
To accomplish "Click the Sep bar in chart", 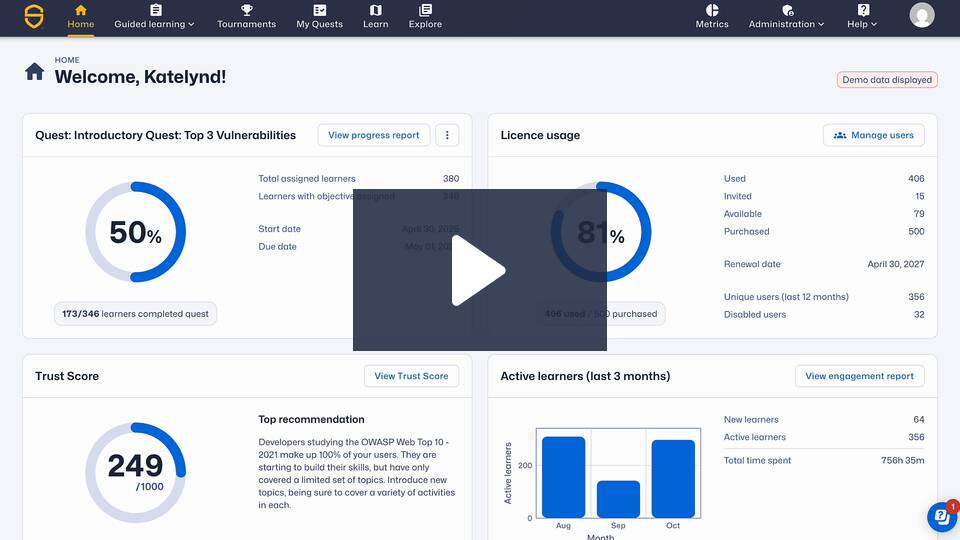I will (618, 499).
